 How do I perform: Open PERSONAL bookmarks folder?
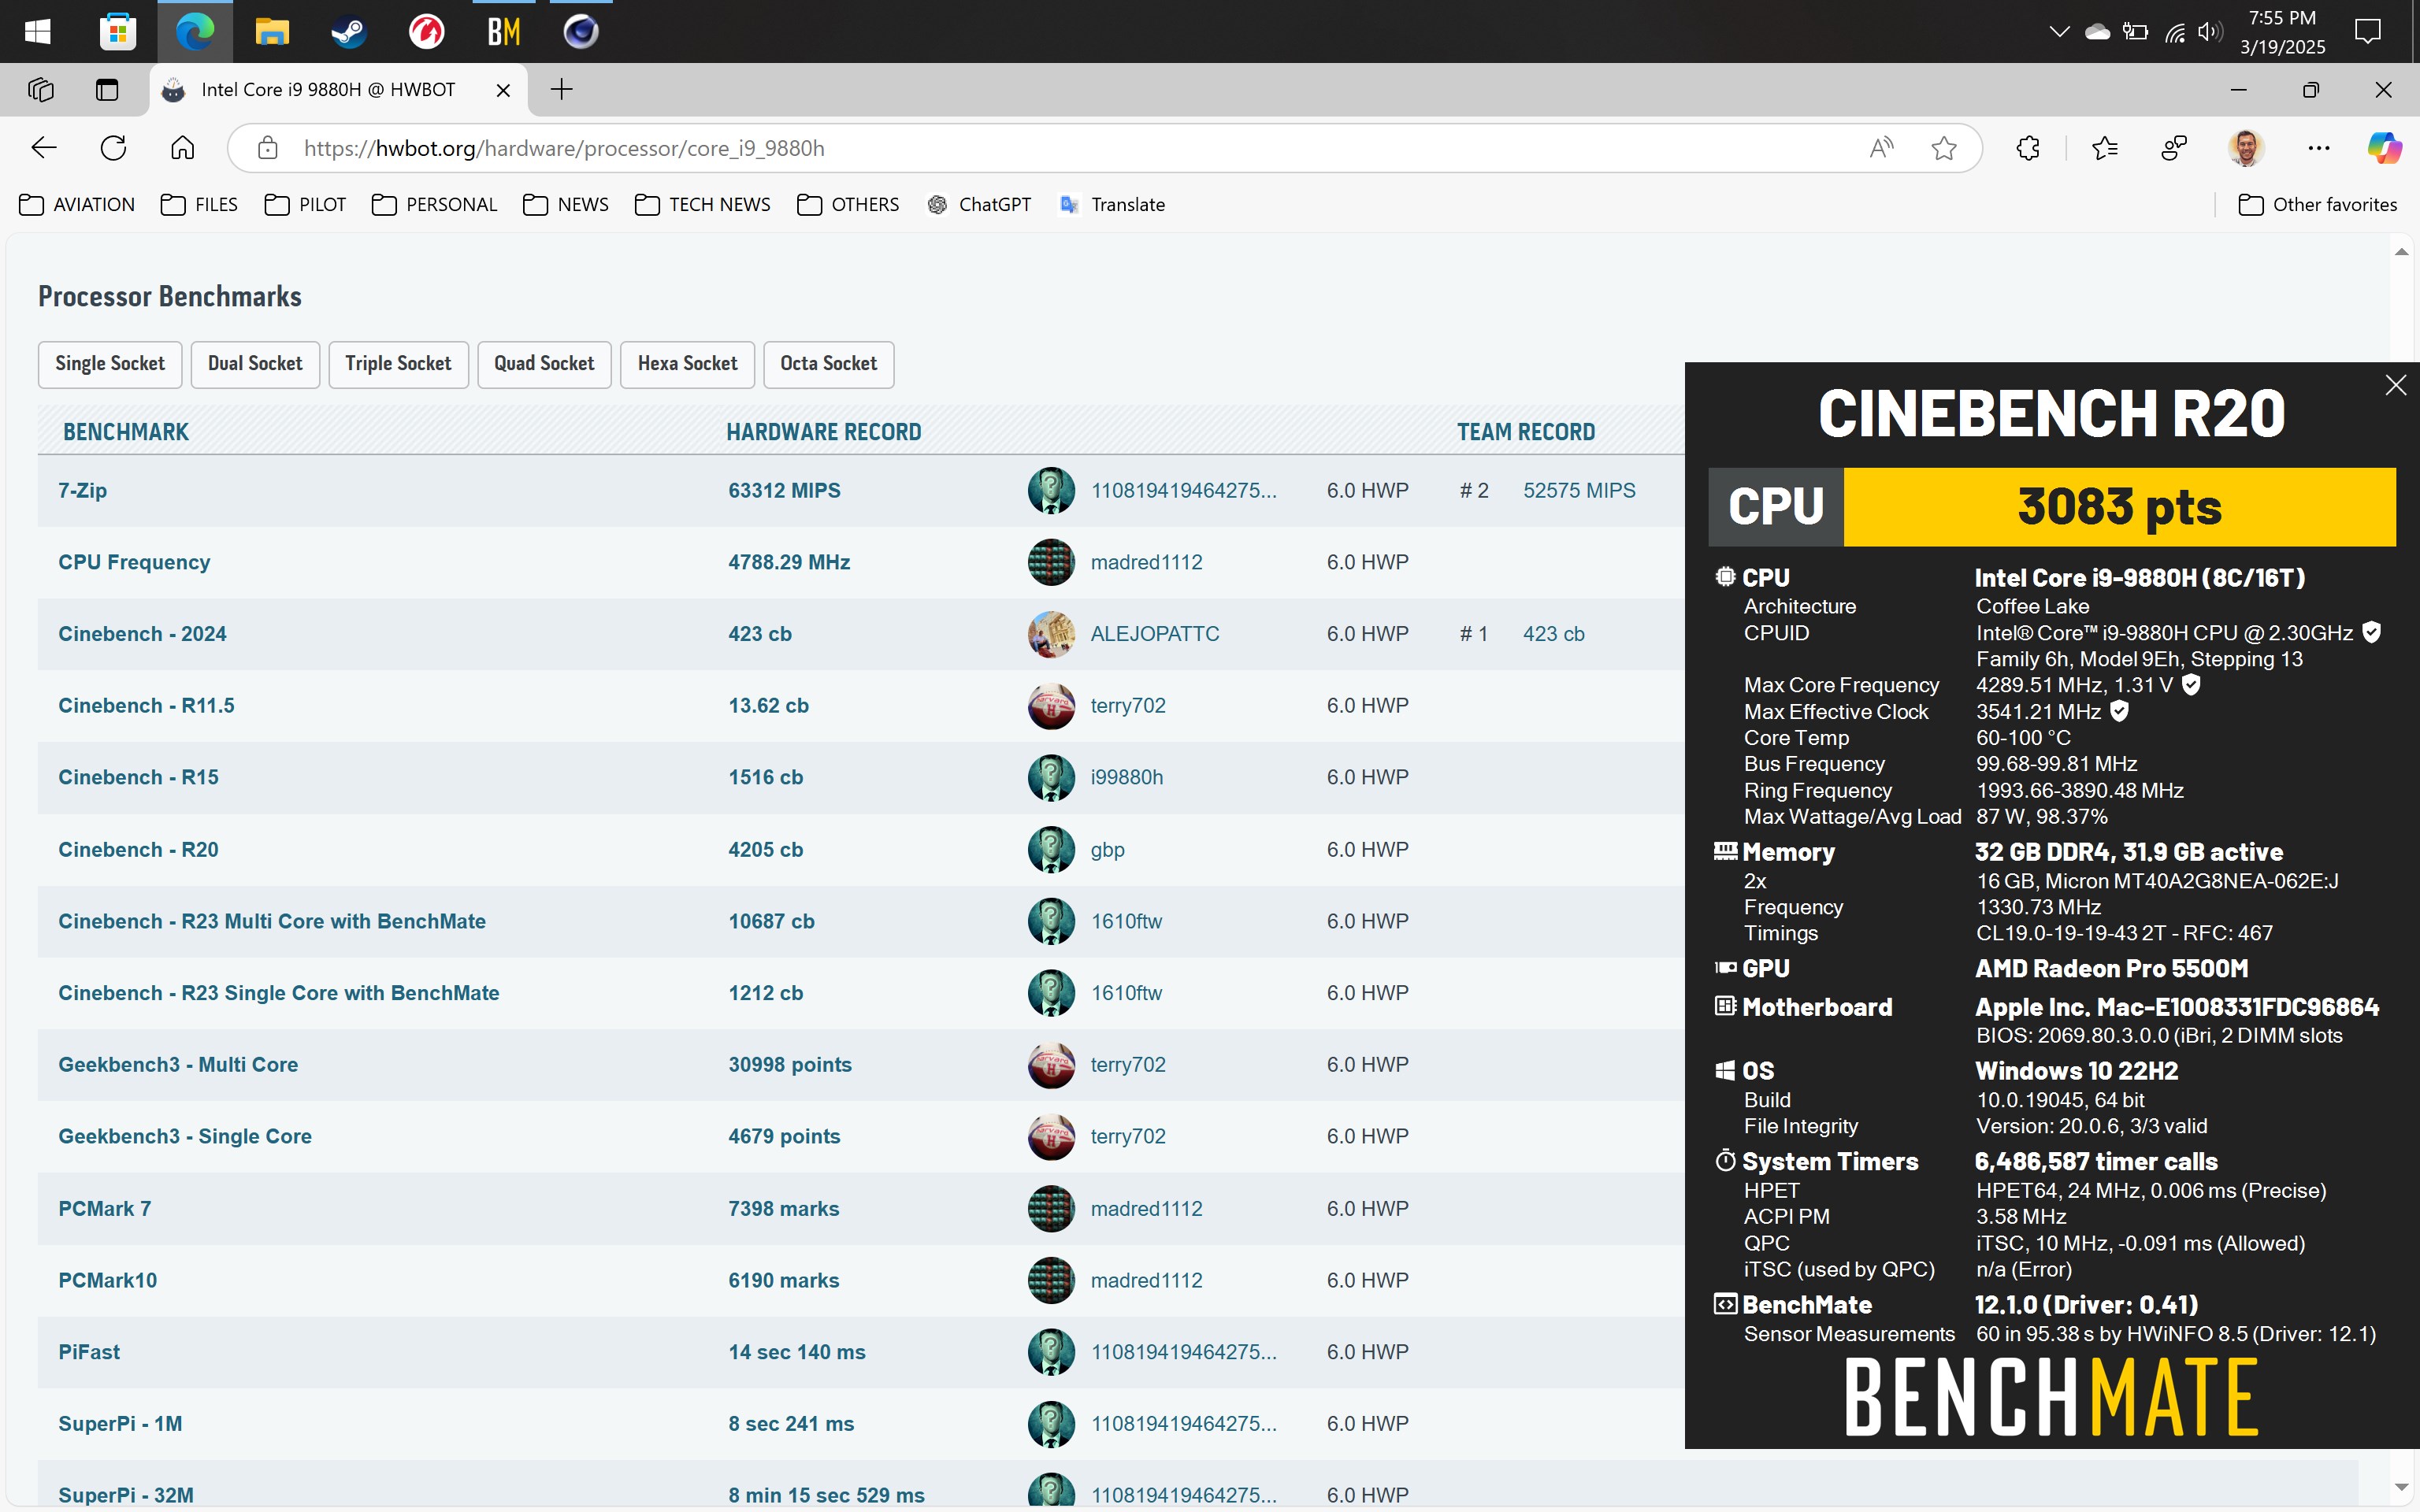434,205
